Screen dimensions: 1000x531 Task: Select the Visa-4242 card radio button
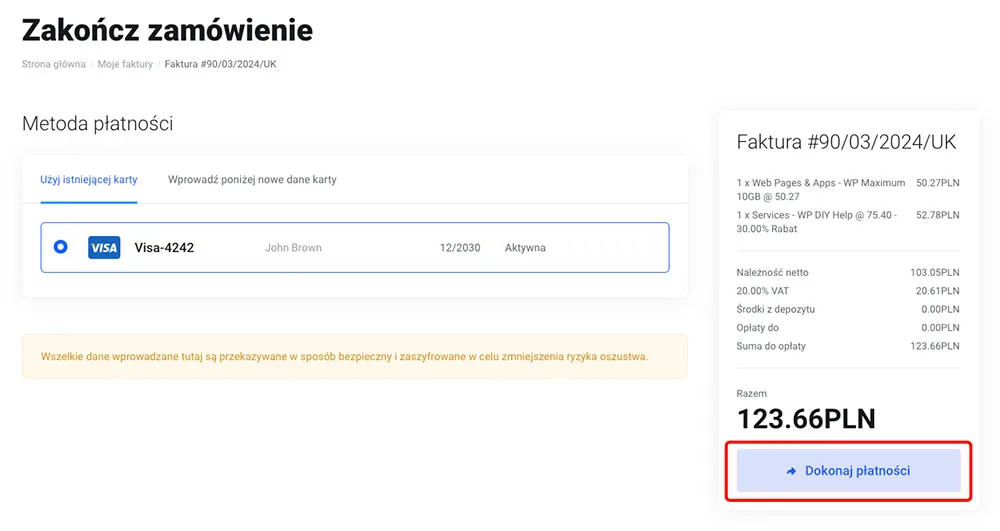(x=61, y=247)
